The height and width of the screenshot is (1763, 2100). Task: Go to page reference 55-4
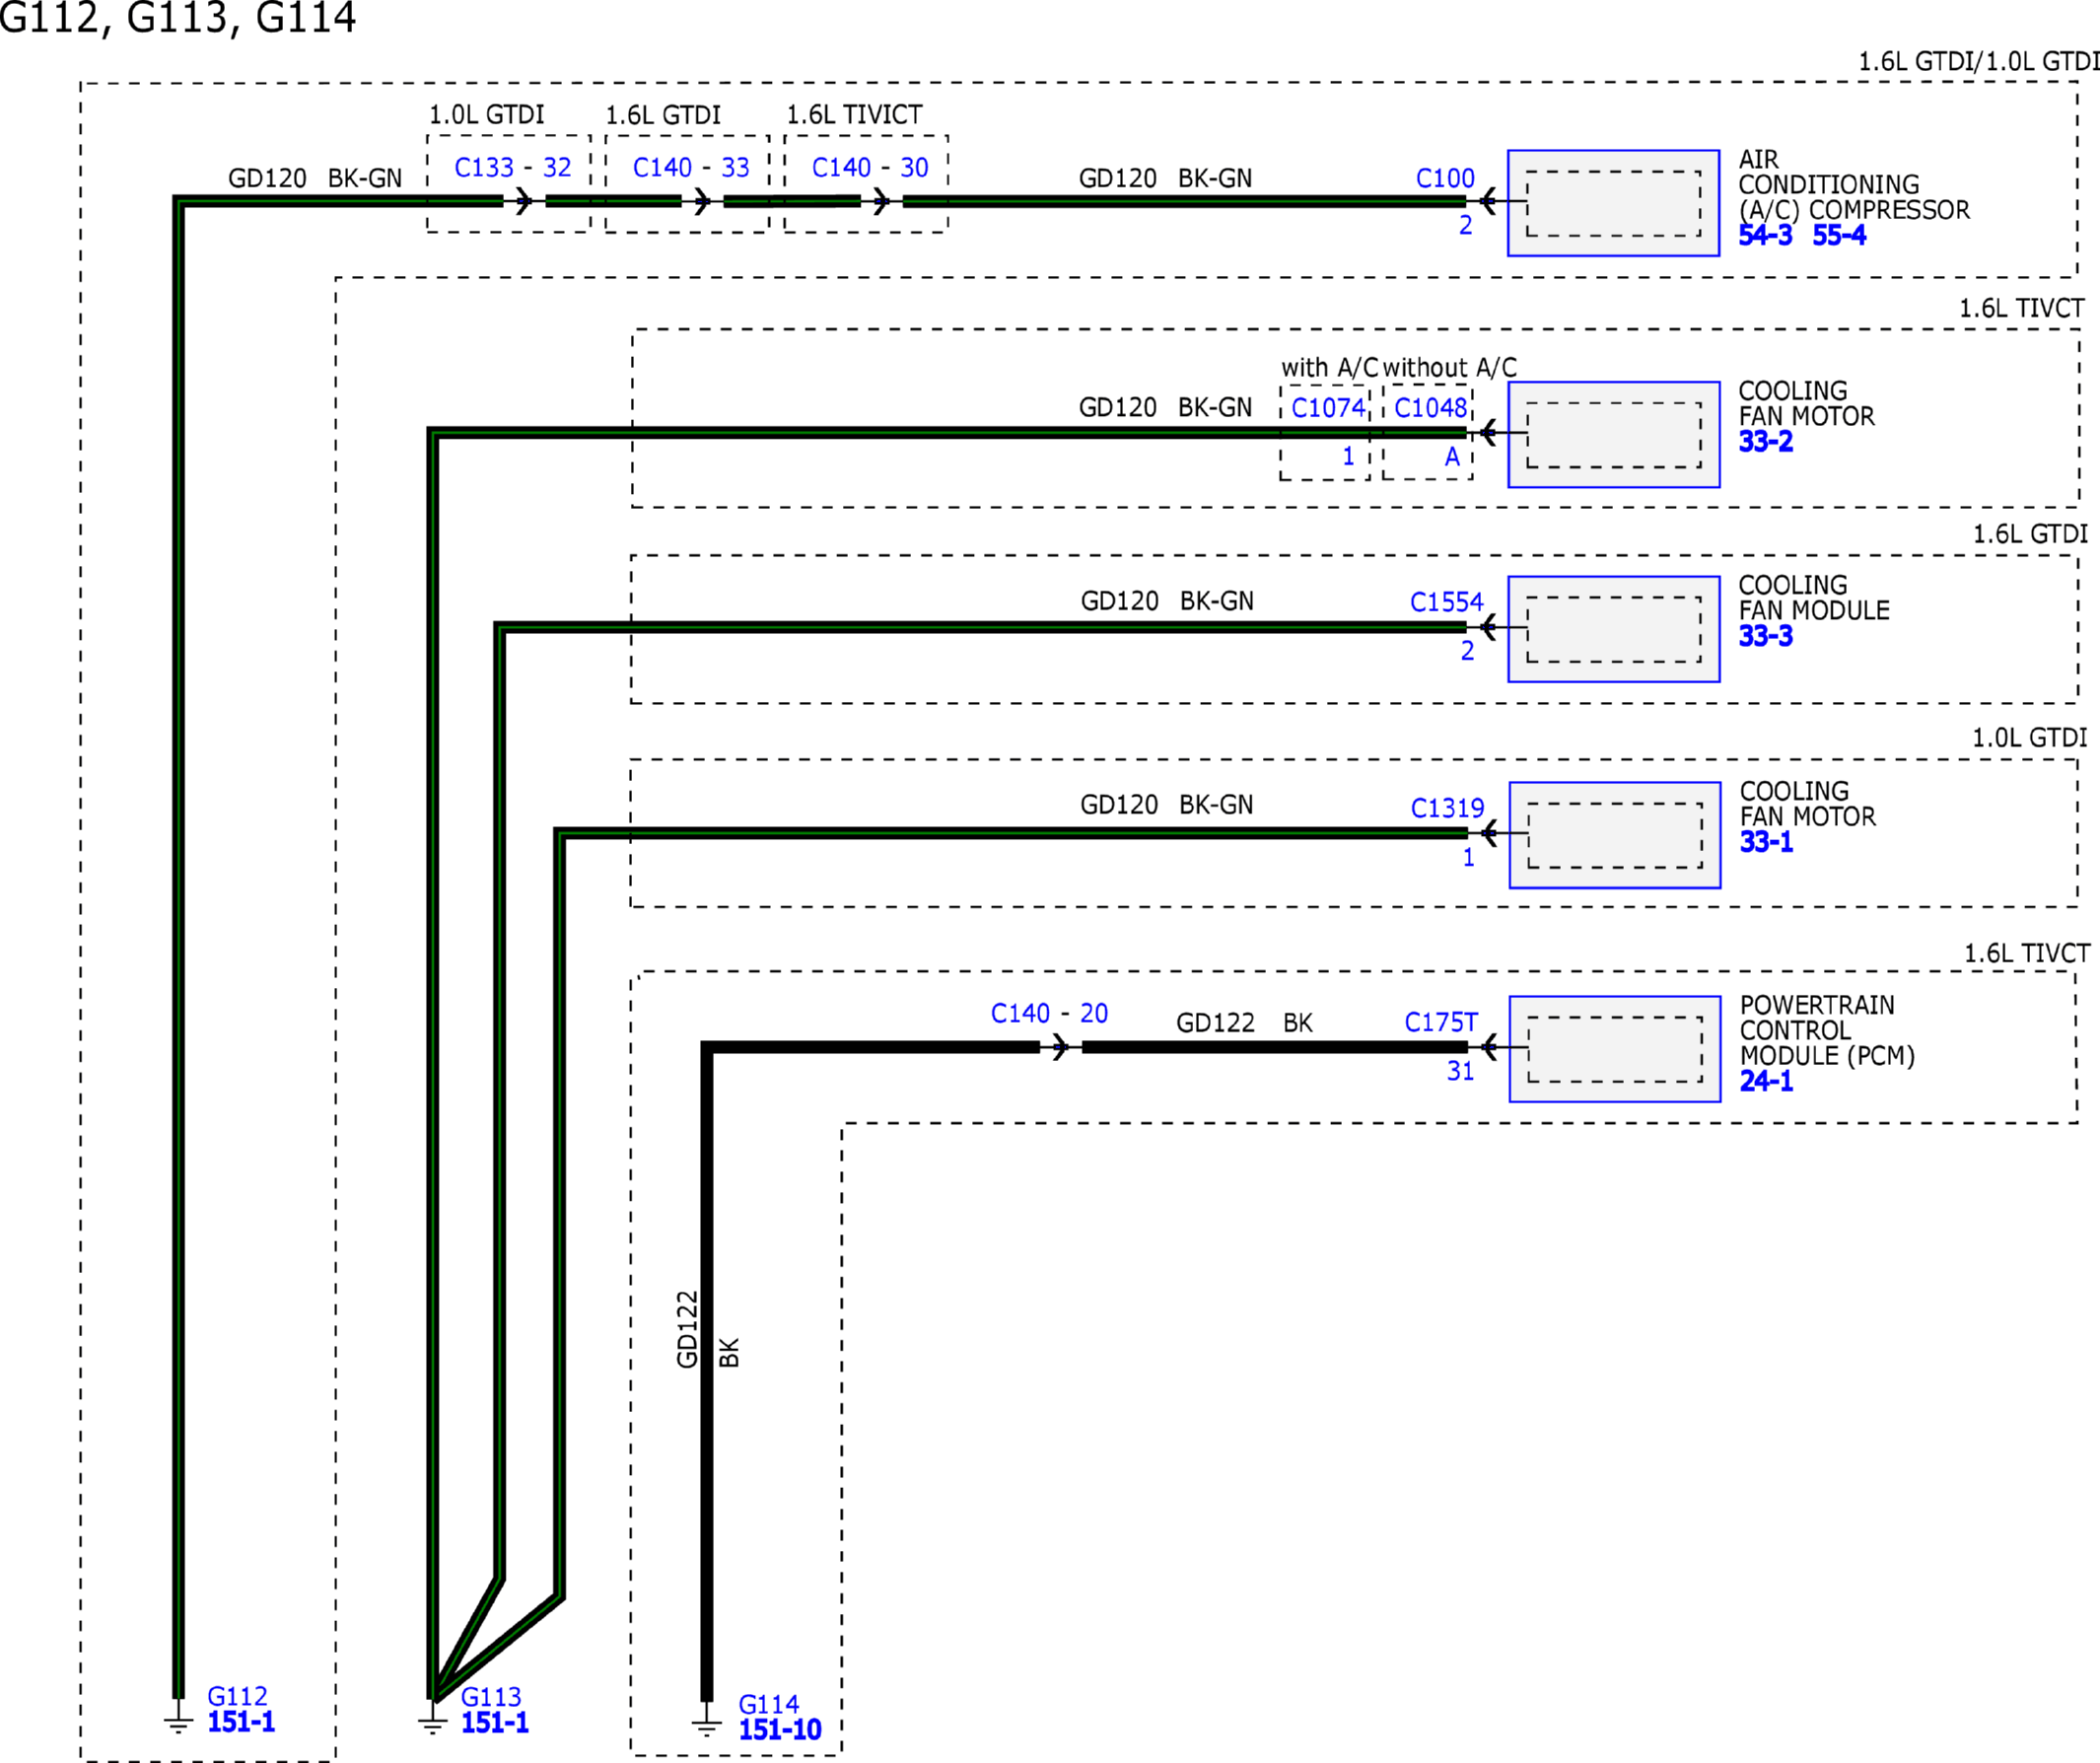tap(1838, 236)
